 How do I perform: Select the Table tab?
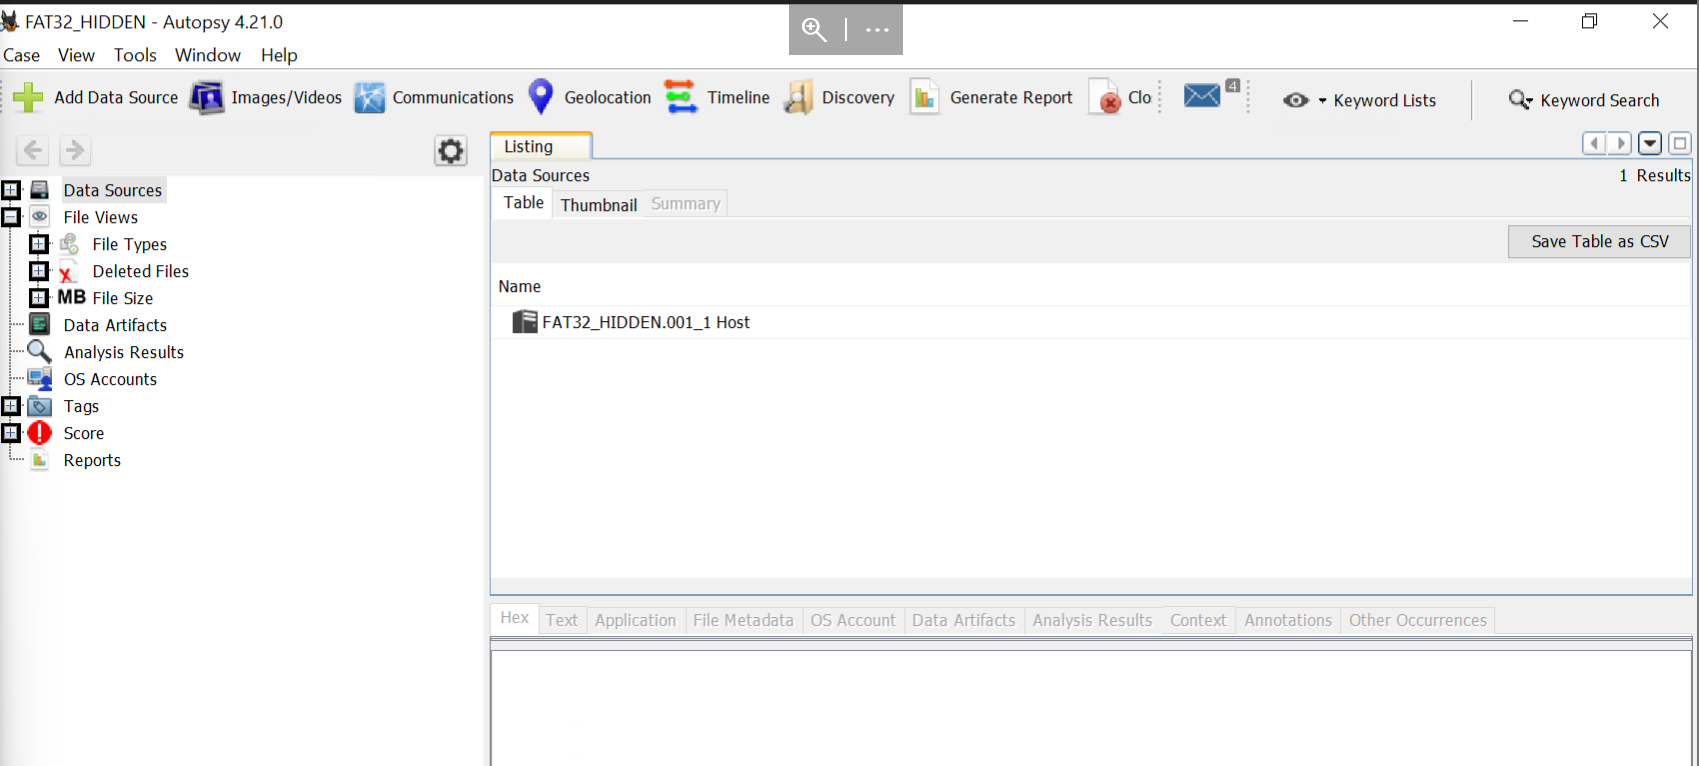click(x=523, y=203)
